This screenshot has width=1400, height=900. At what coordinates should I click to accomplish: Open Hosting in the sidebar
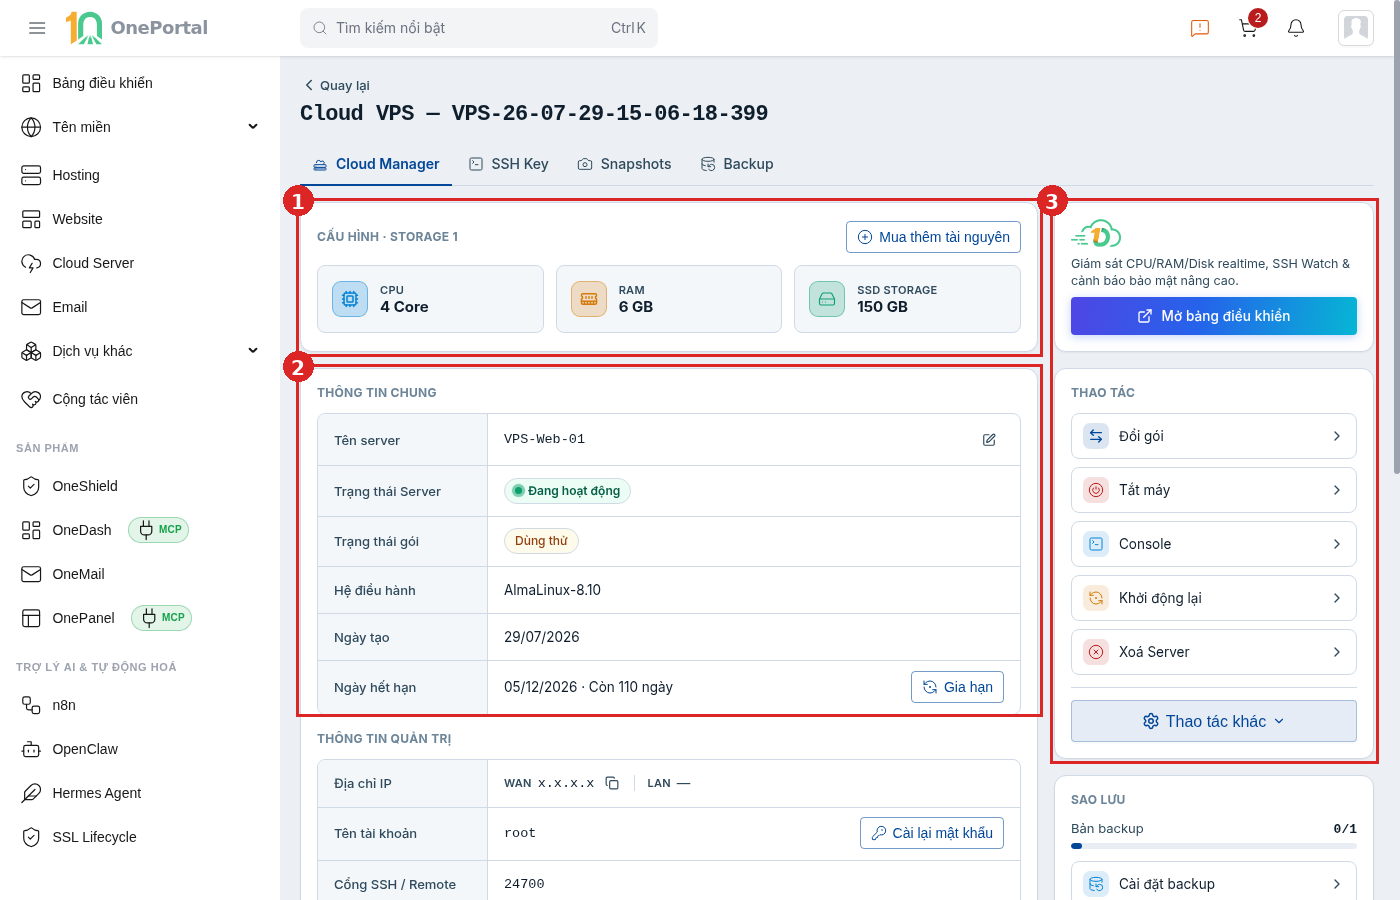pos(140,175)
